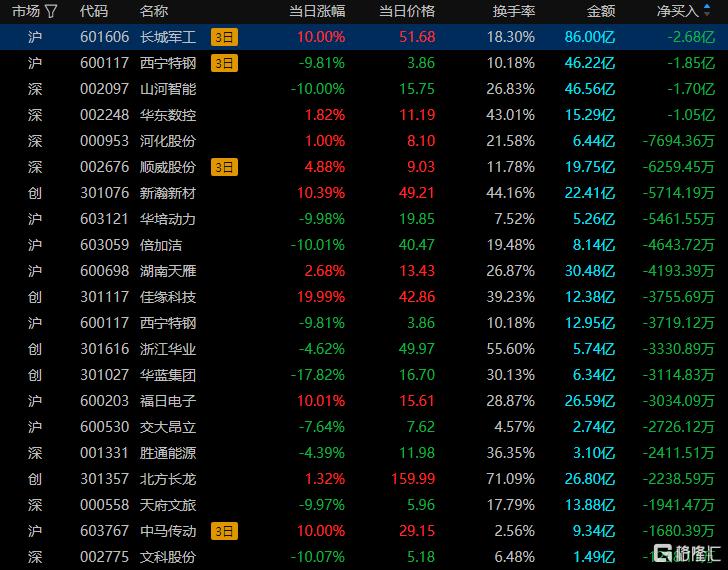
Task: Select stock code 000558
Action: (x=104, y=505)
